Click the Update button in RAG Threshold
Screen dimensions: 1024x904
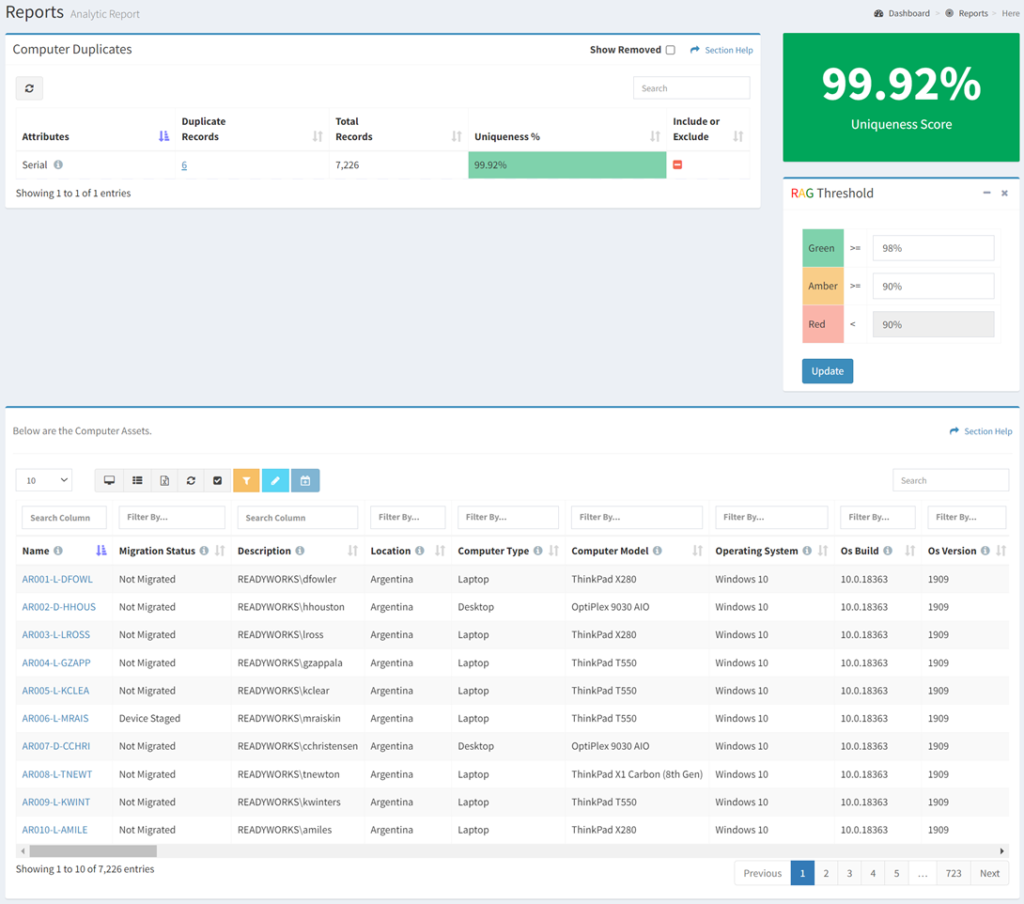[x=827, y=370]
